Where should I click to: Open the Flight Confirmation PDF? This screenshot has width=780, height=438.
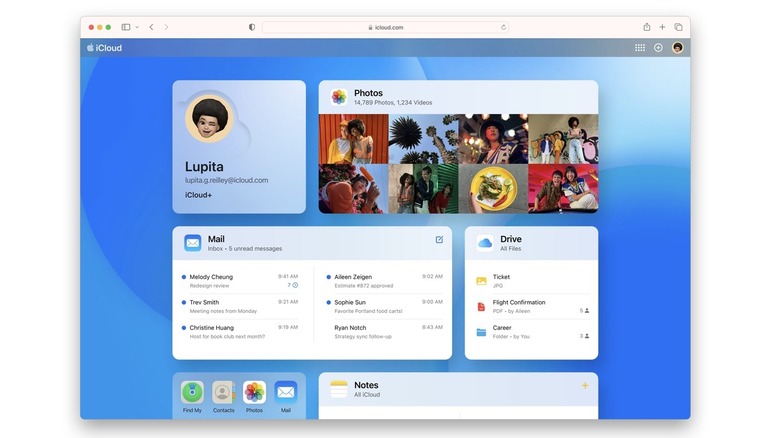coord(532,306)
